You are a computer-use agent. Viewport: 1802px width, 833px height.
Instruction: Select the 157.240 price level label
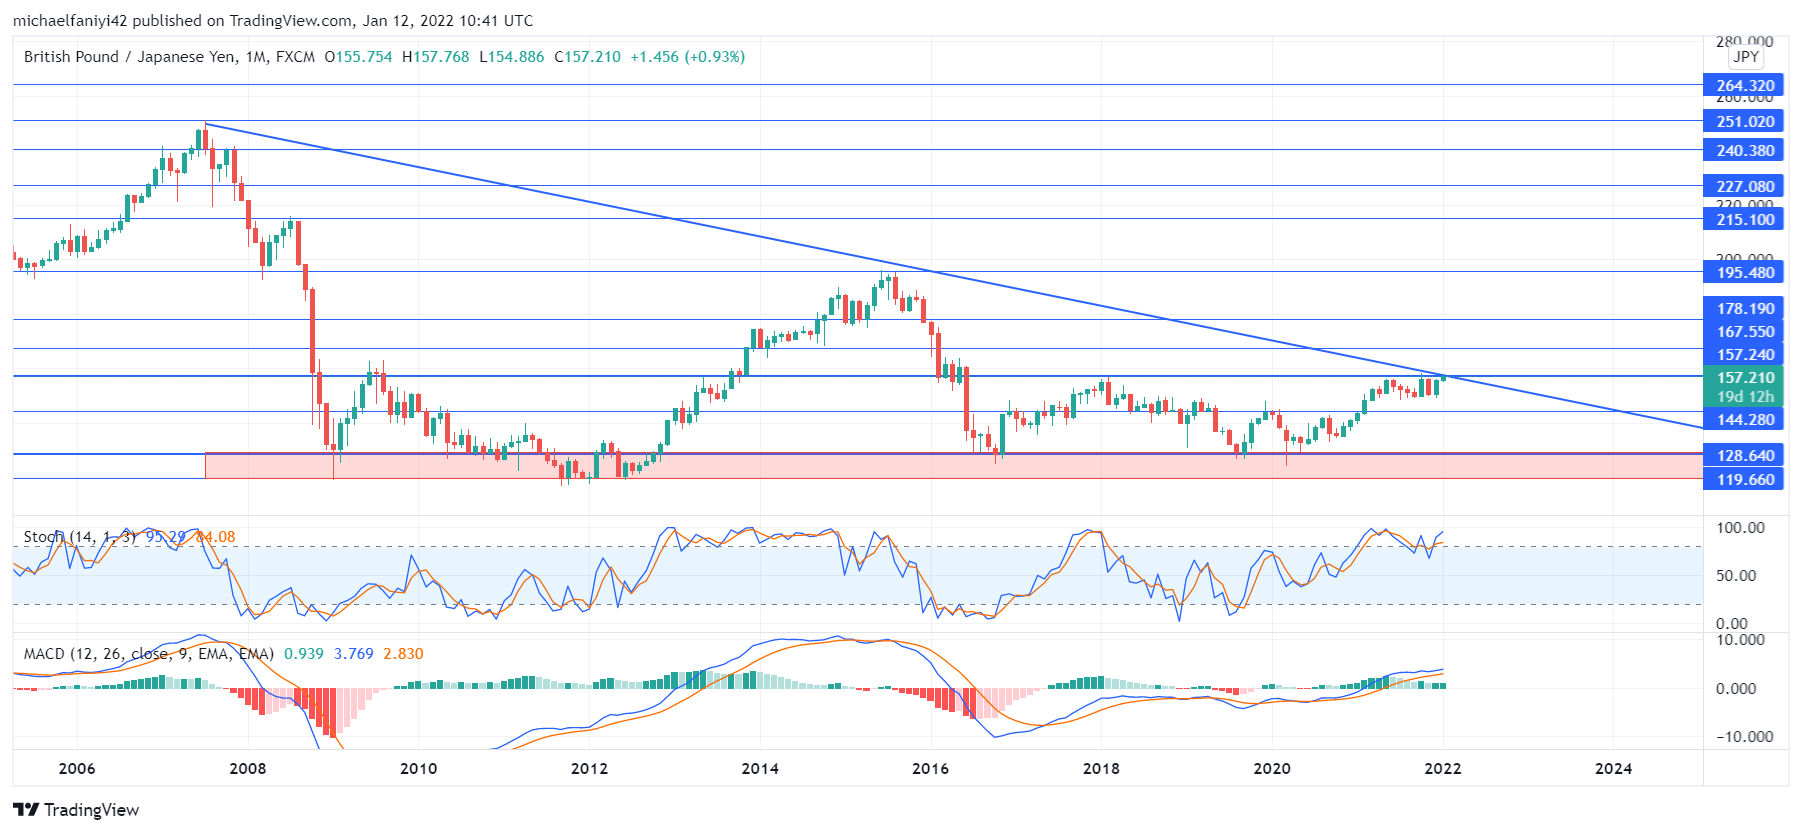point(1743,355)
